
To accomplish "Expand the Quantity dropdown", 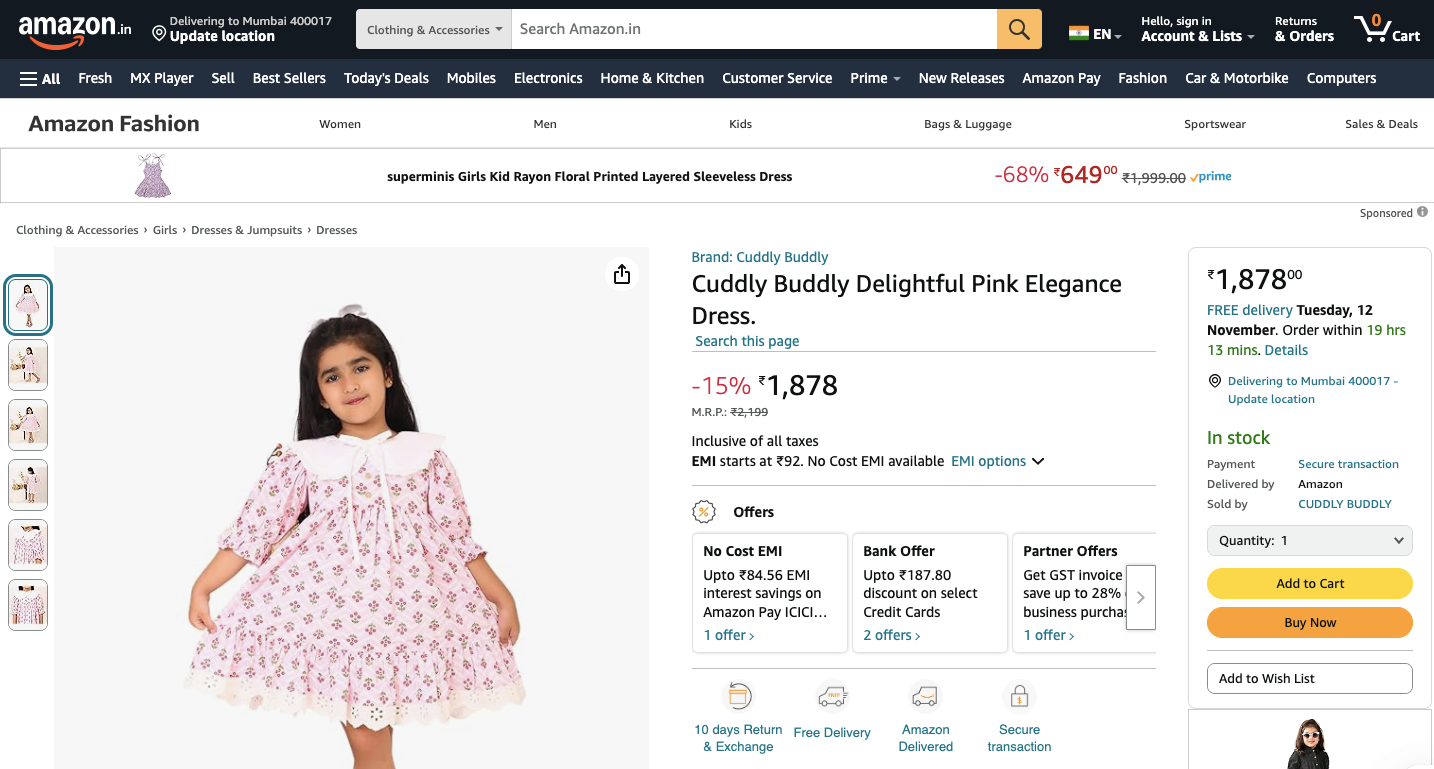I will click(1309, 541).
